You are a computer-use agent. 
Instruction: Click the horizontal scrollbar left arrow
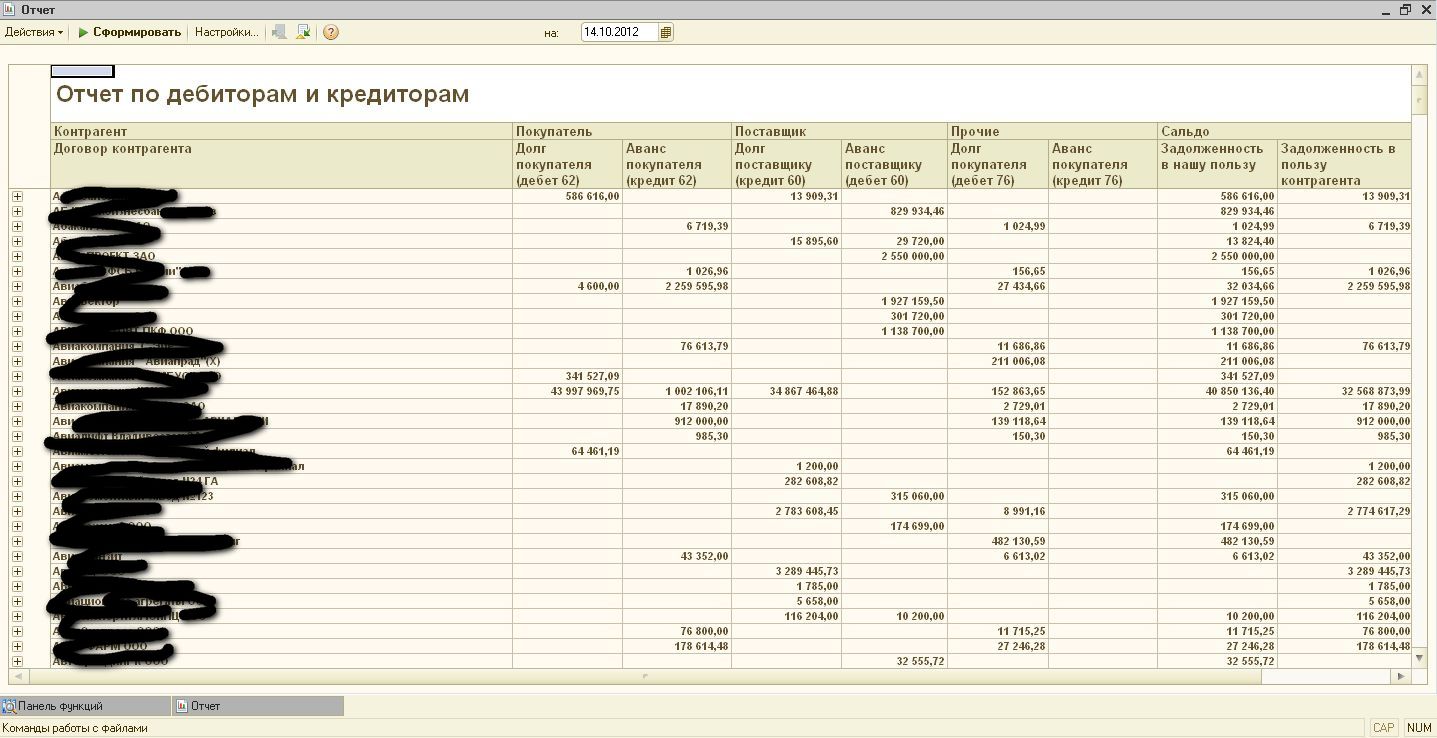click(x=17, y=676)
